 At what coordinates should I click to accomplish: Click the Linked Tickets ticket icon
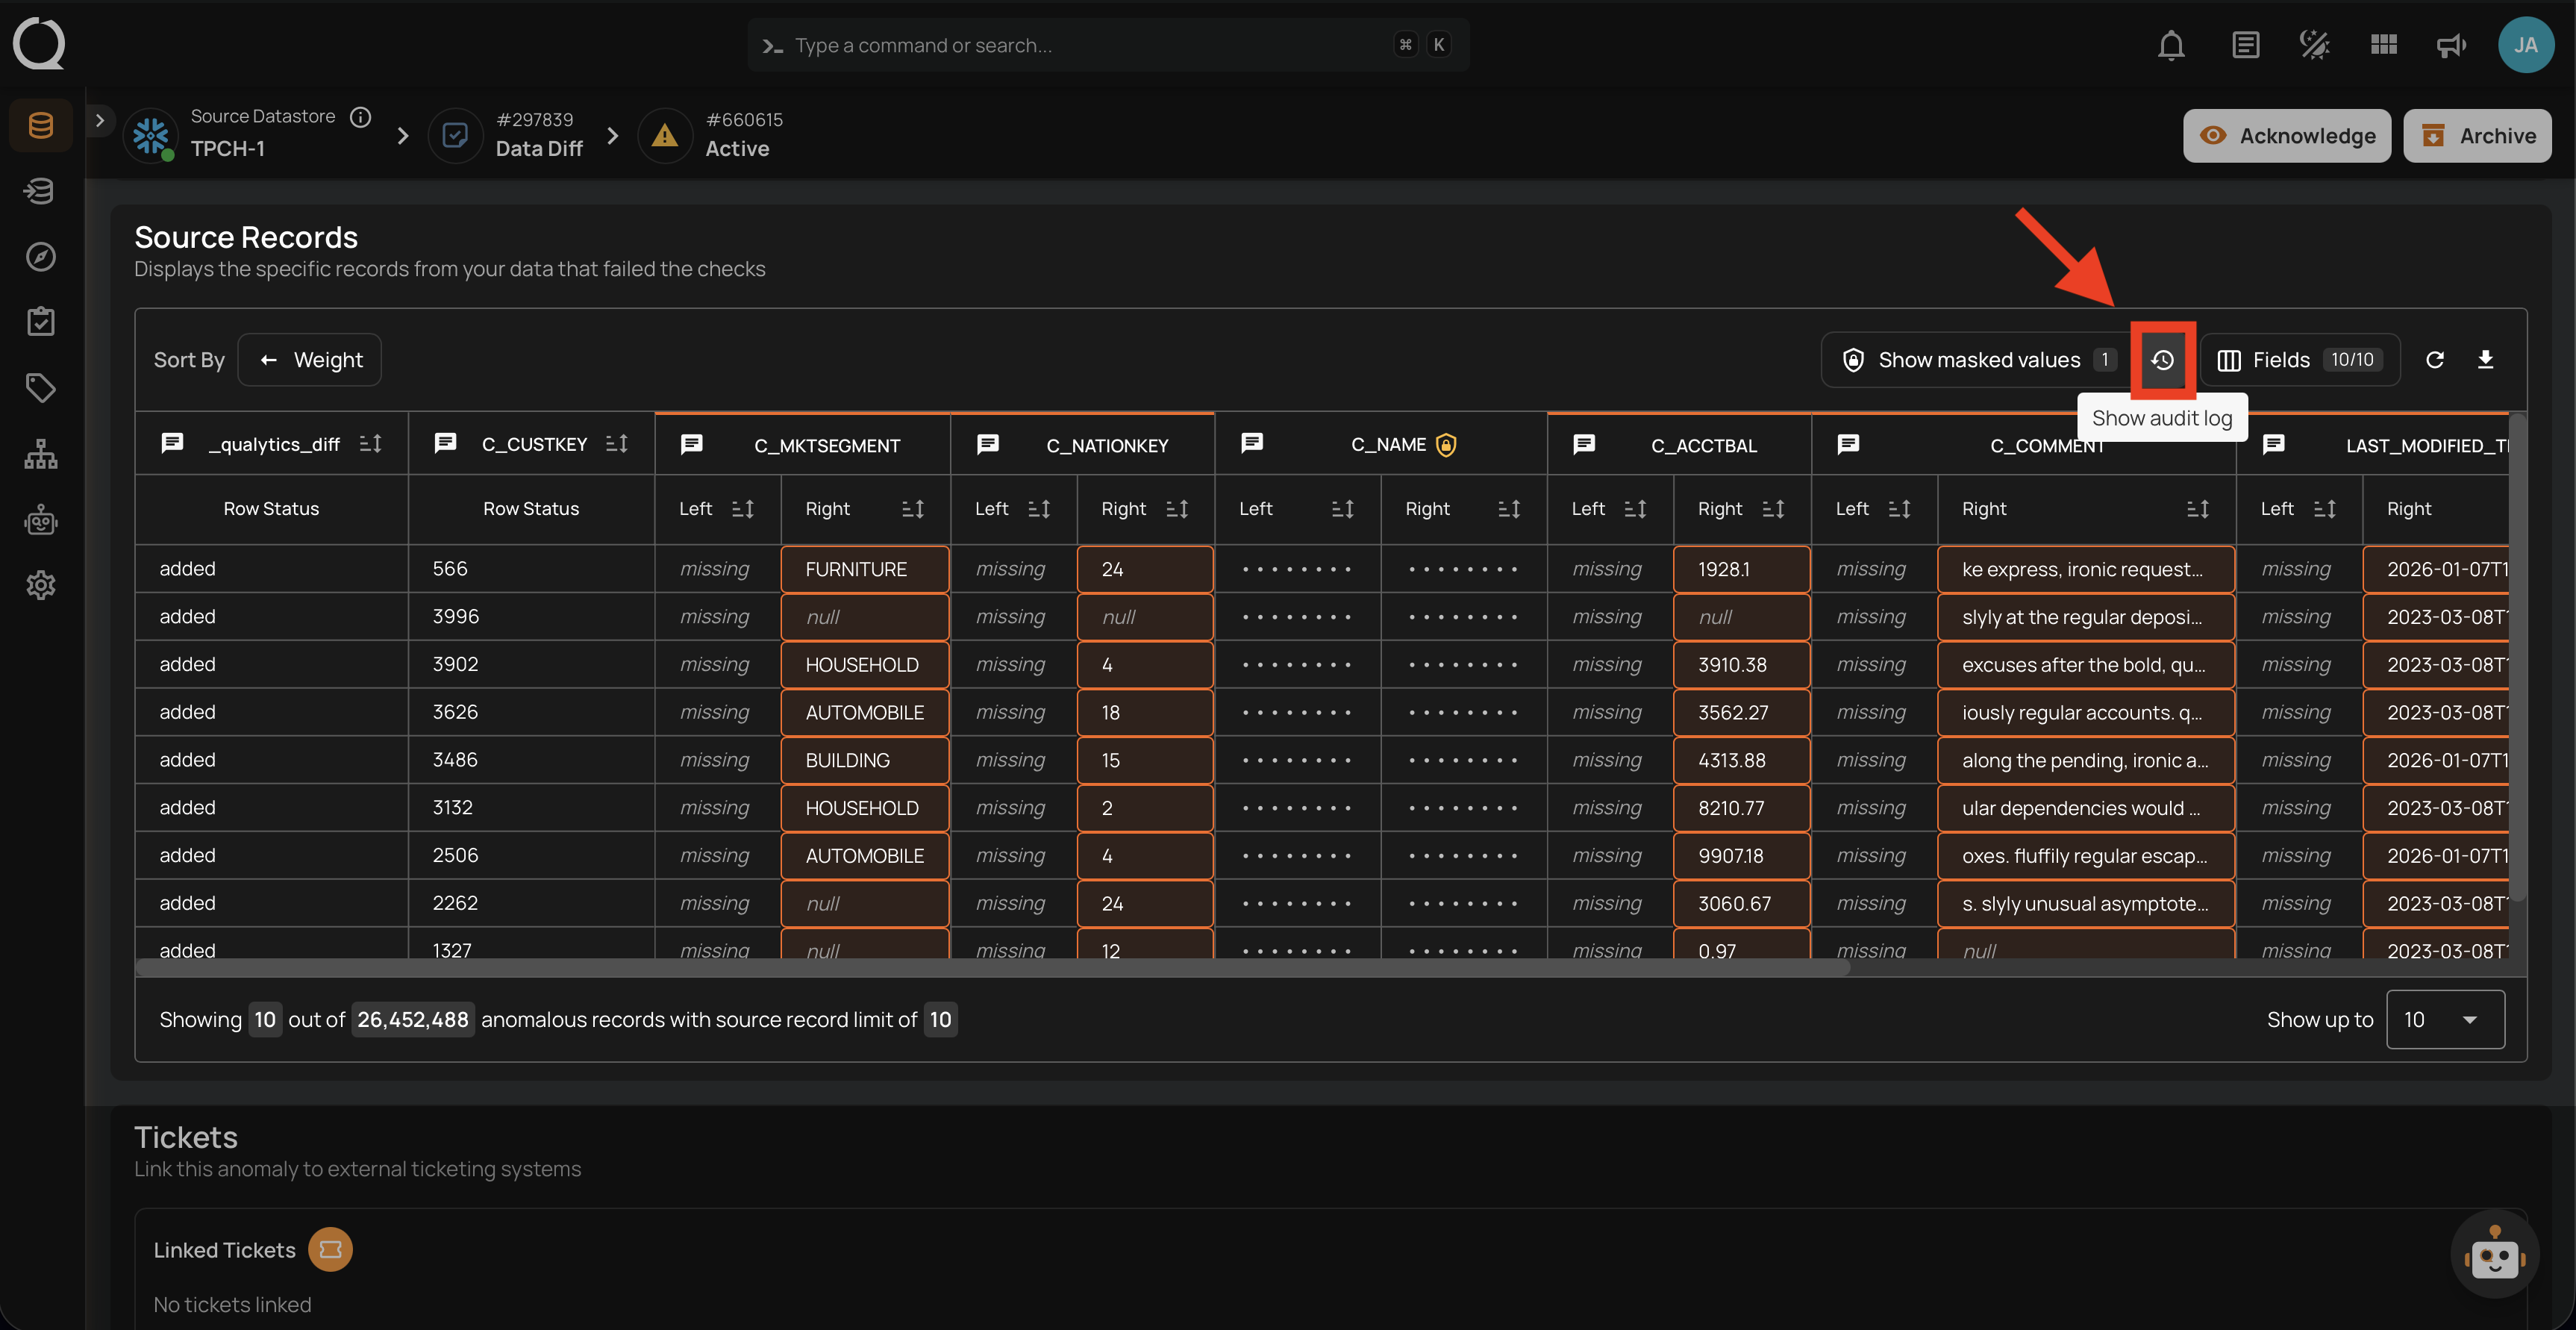(x=330, y=1250)
